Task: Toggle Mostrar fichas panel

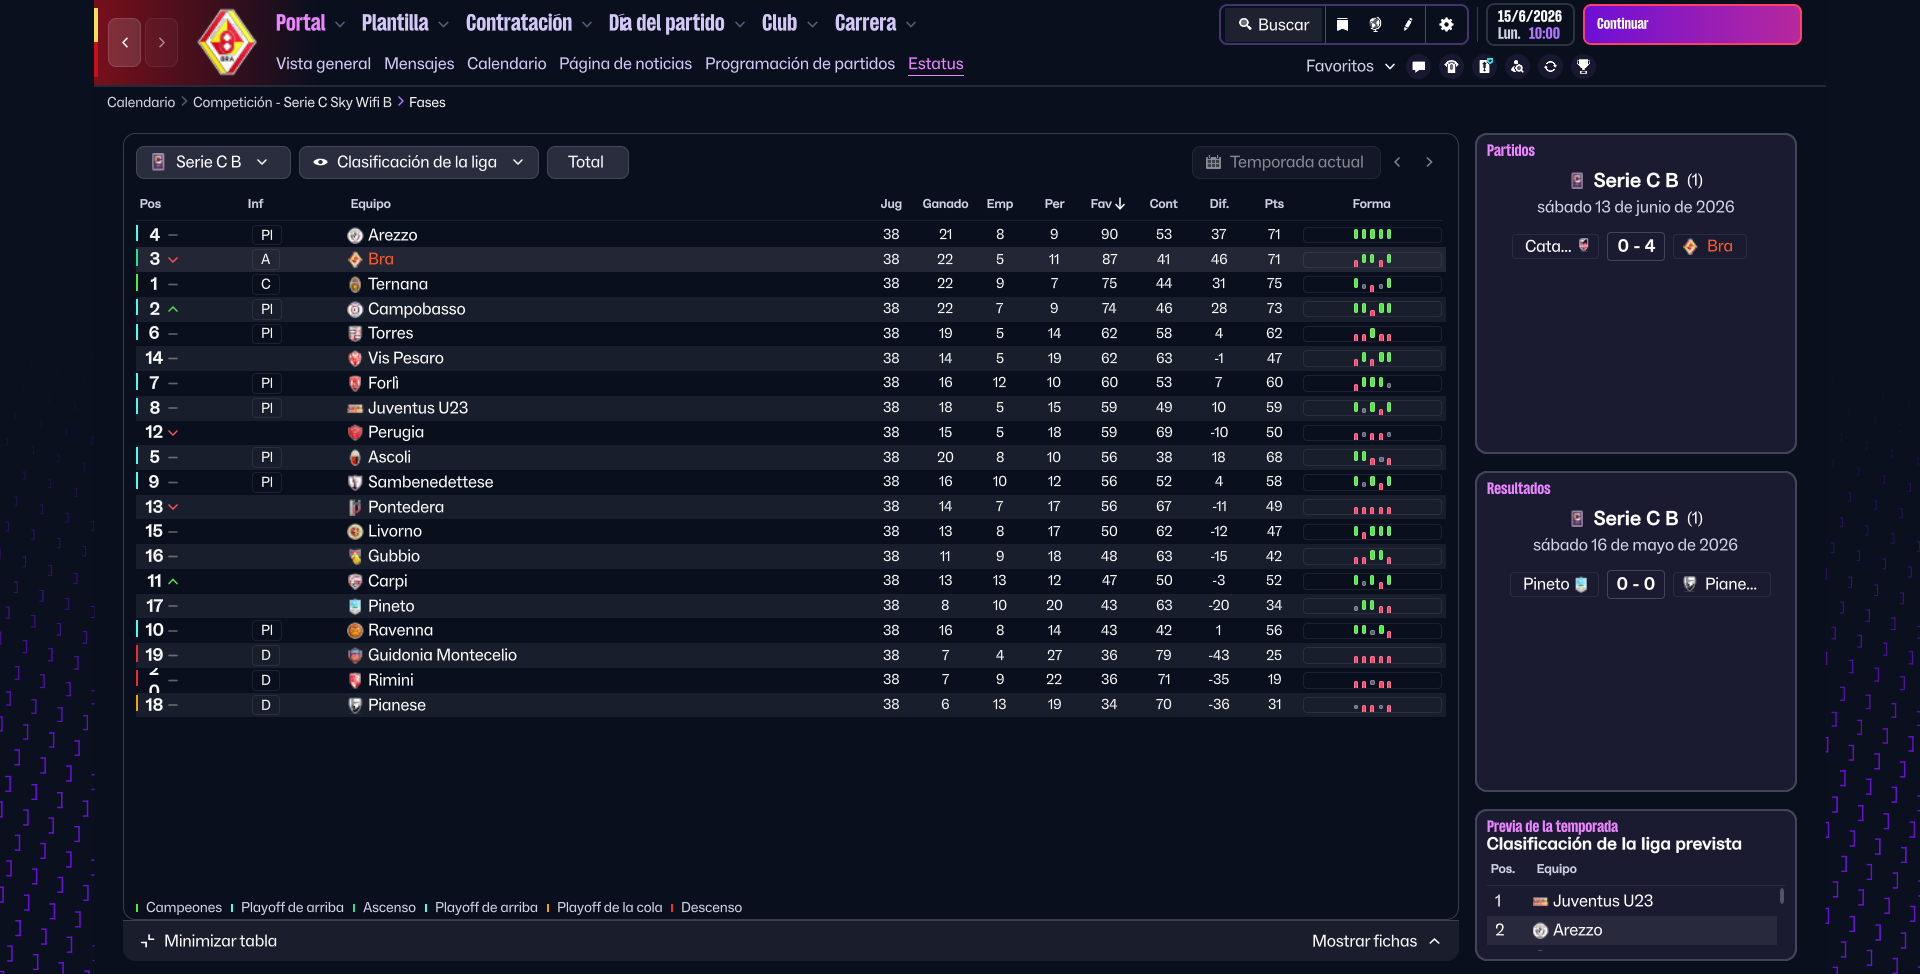Action: (1375, 941)
